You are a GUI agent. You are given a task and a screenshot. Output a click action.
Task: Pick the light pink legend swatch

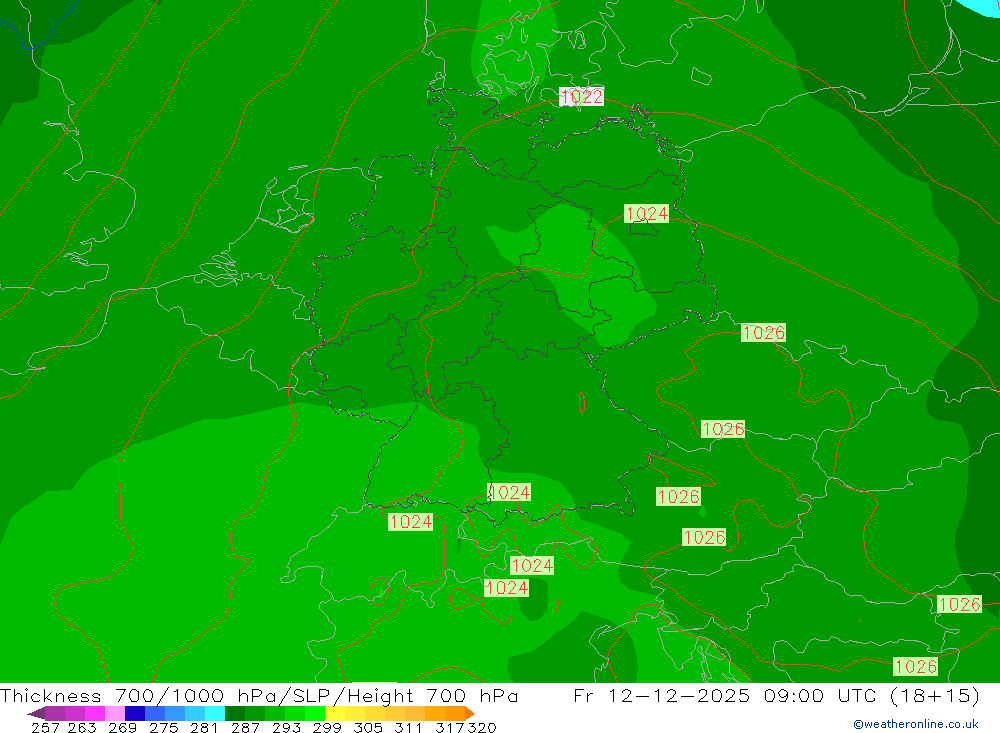click(113, 713)
